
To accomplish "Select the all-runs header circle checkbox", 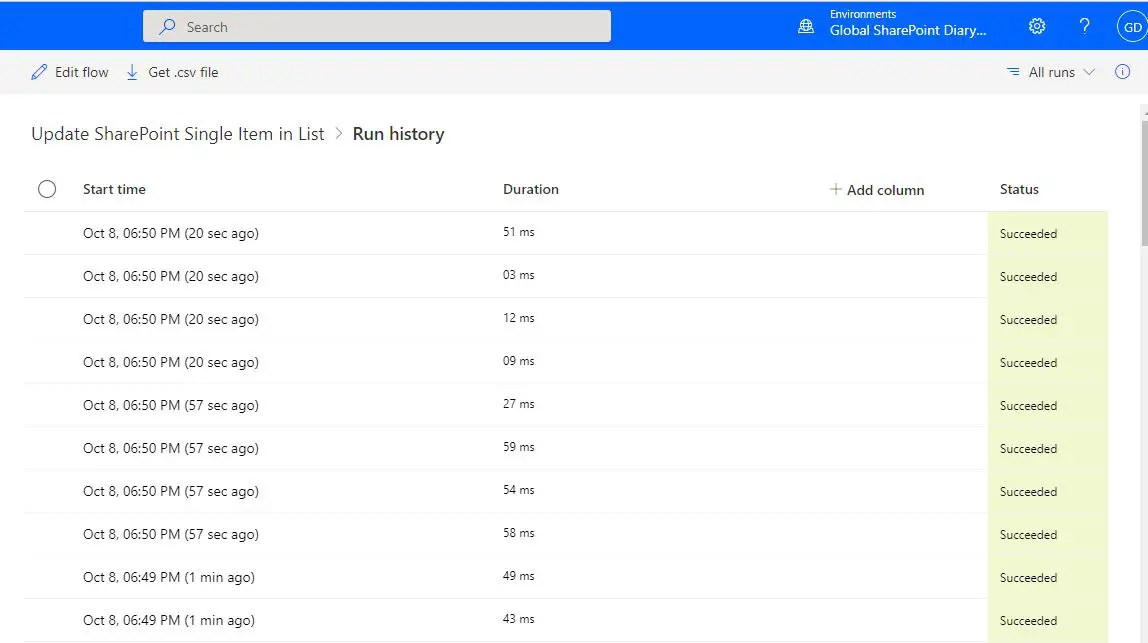I will tap(47, 188).
